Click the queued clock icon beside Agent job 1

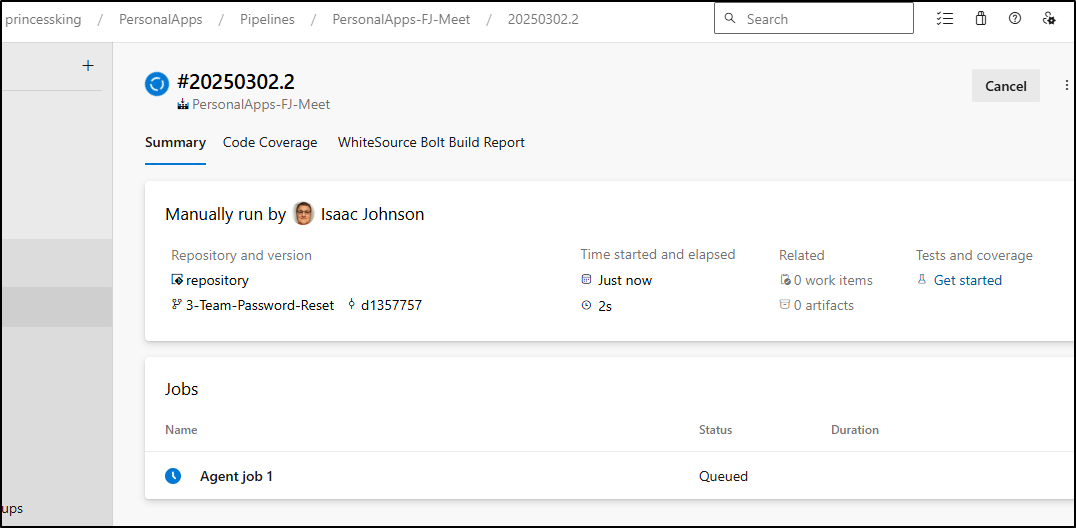173,476
